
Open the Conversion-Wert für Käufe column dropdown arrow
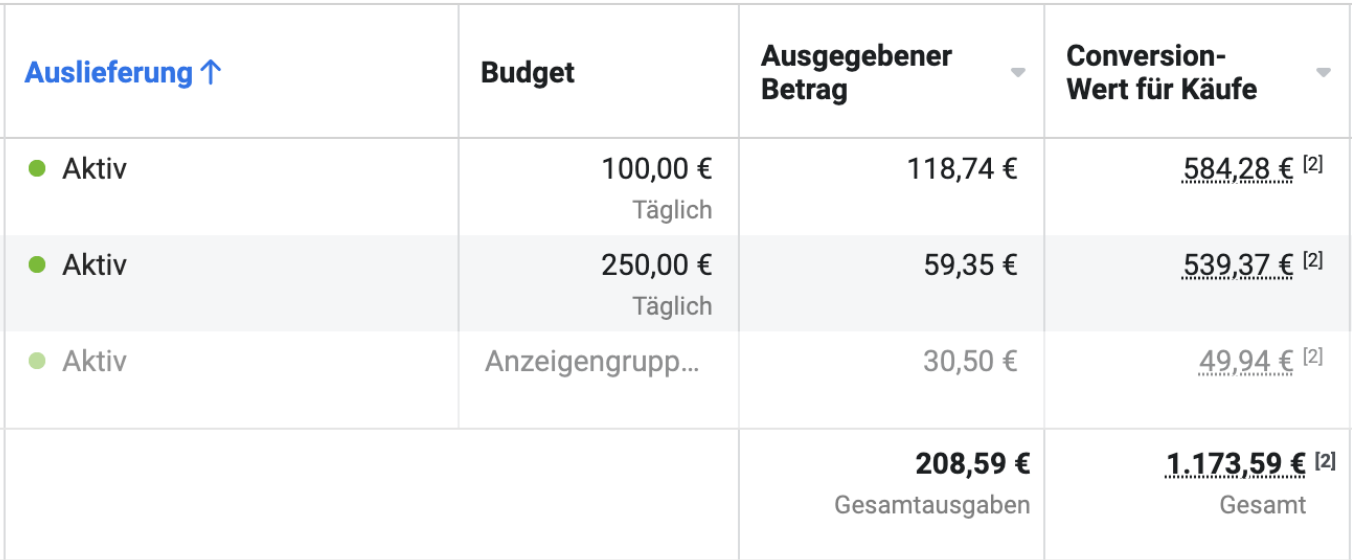[x=1324, y=73]
